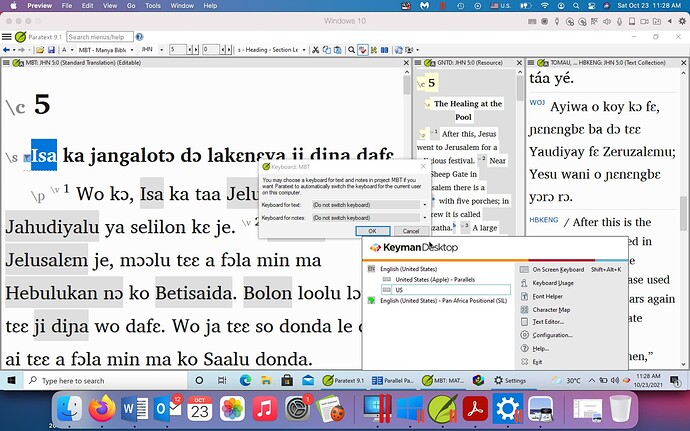Viewport: 690px width, 431px height.
Task: Open Adobe Acrobat from the macOS Dock
Action: point(475,409)
